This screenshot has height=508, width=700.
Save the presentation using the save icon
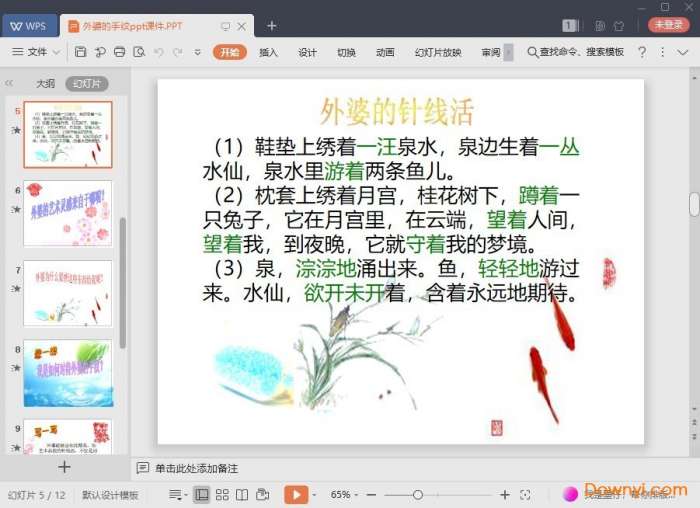(x=80, y=52)
